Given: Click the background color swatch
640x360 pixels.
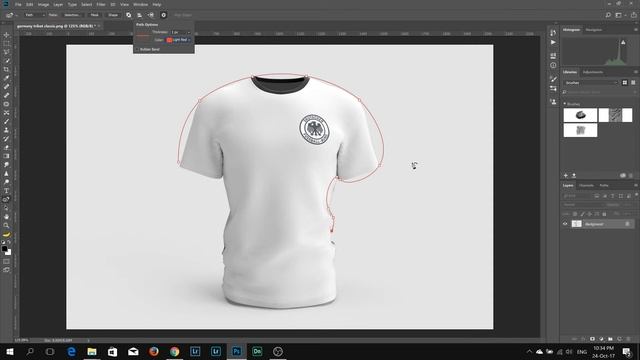Looking at the screenshot, I should tap(9, 253).
